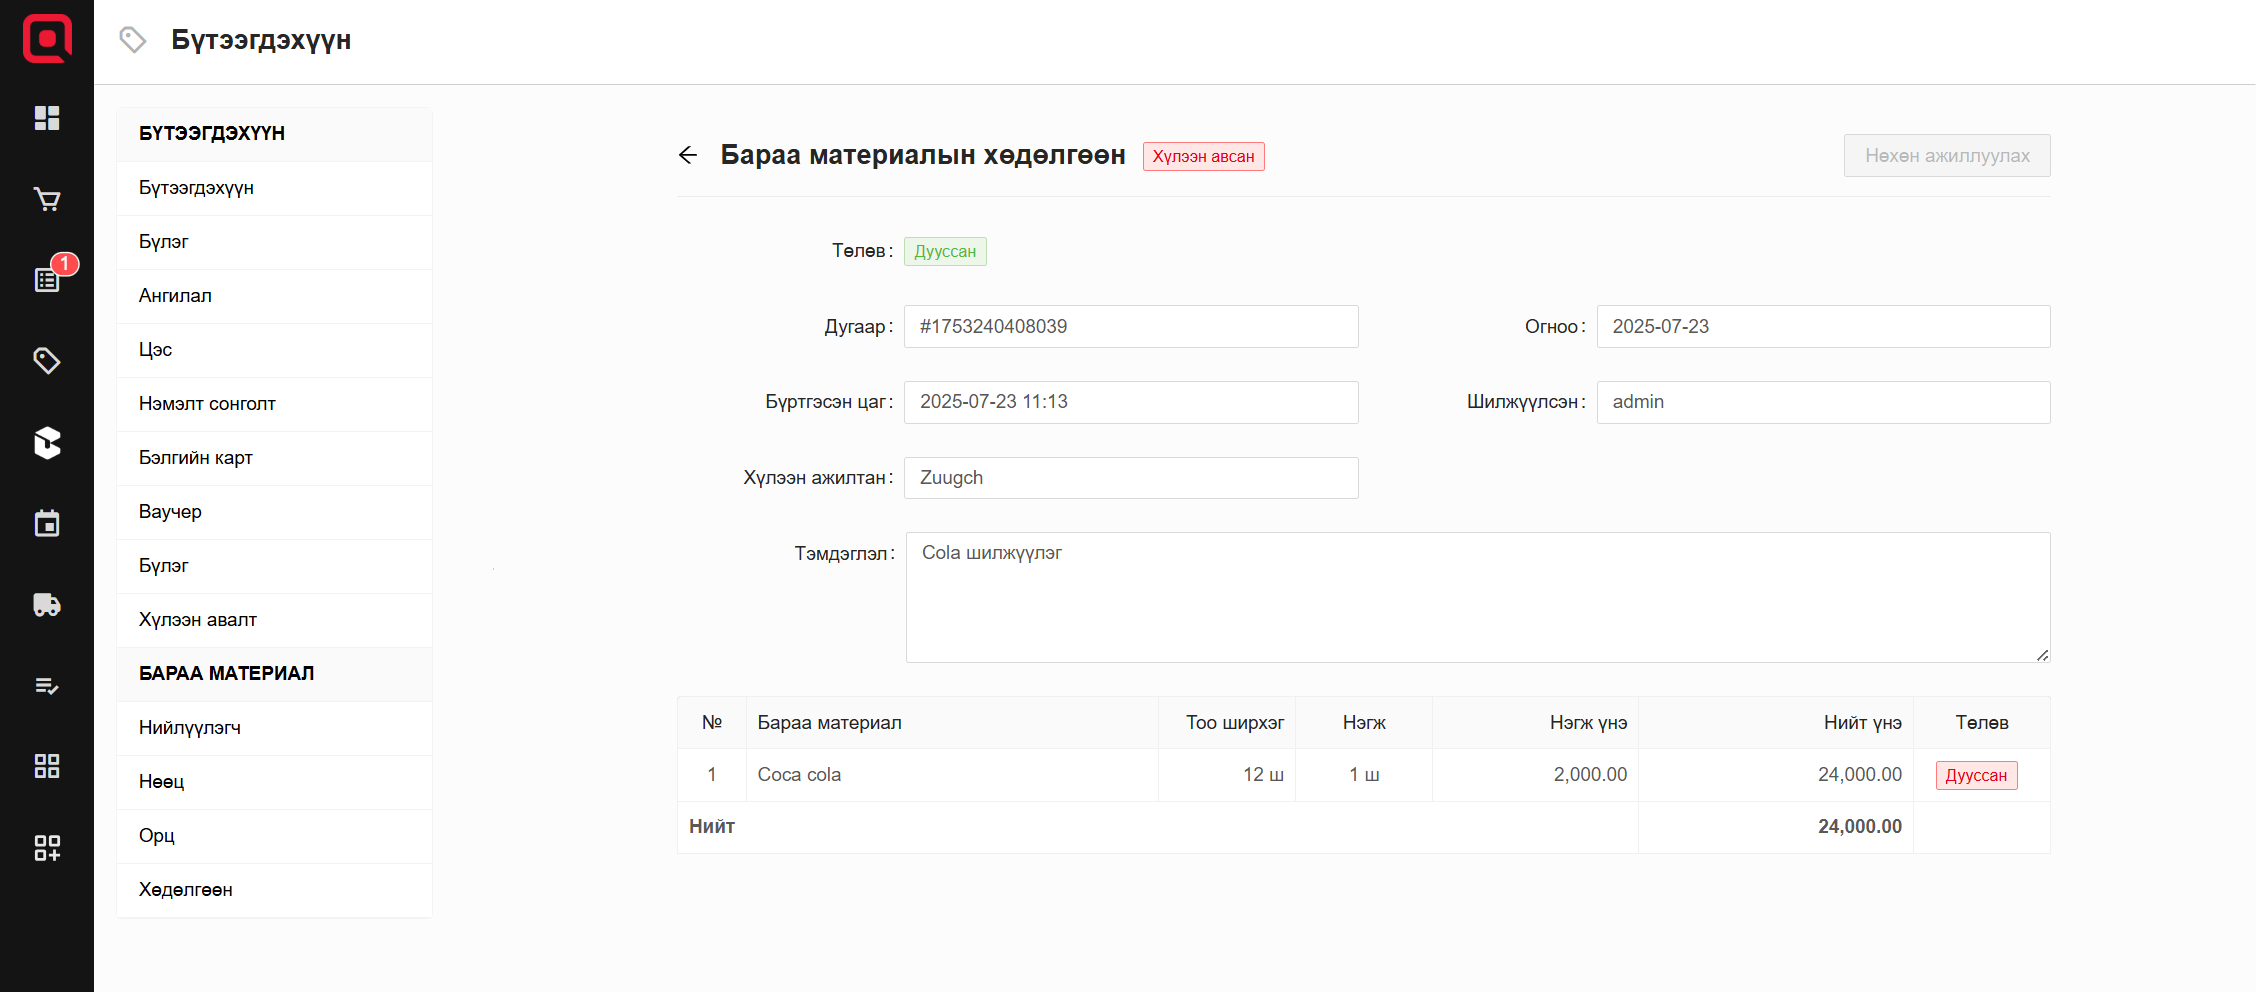This screenshot has width=2256, height=992.
Task: Click the Хүлээн авалт link in menu
Action: click(x=198, y=620)
